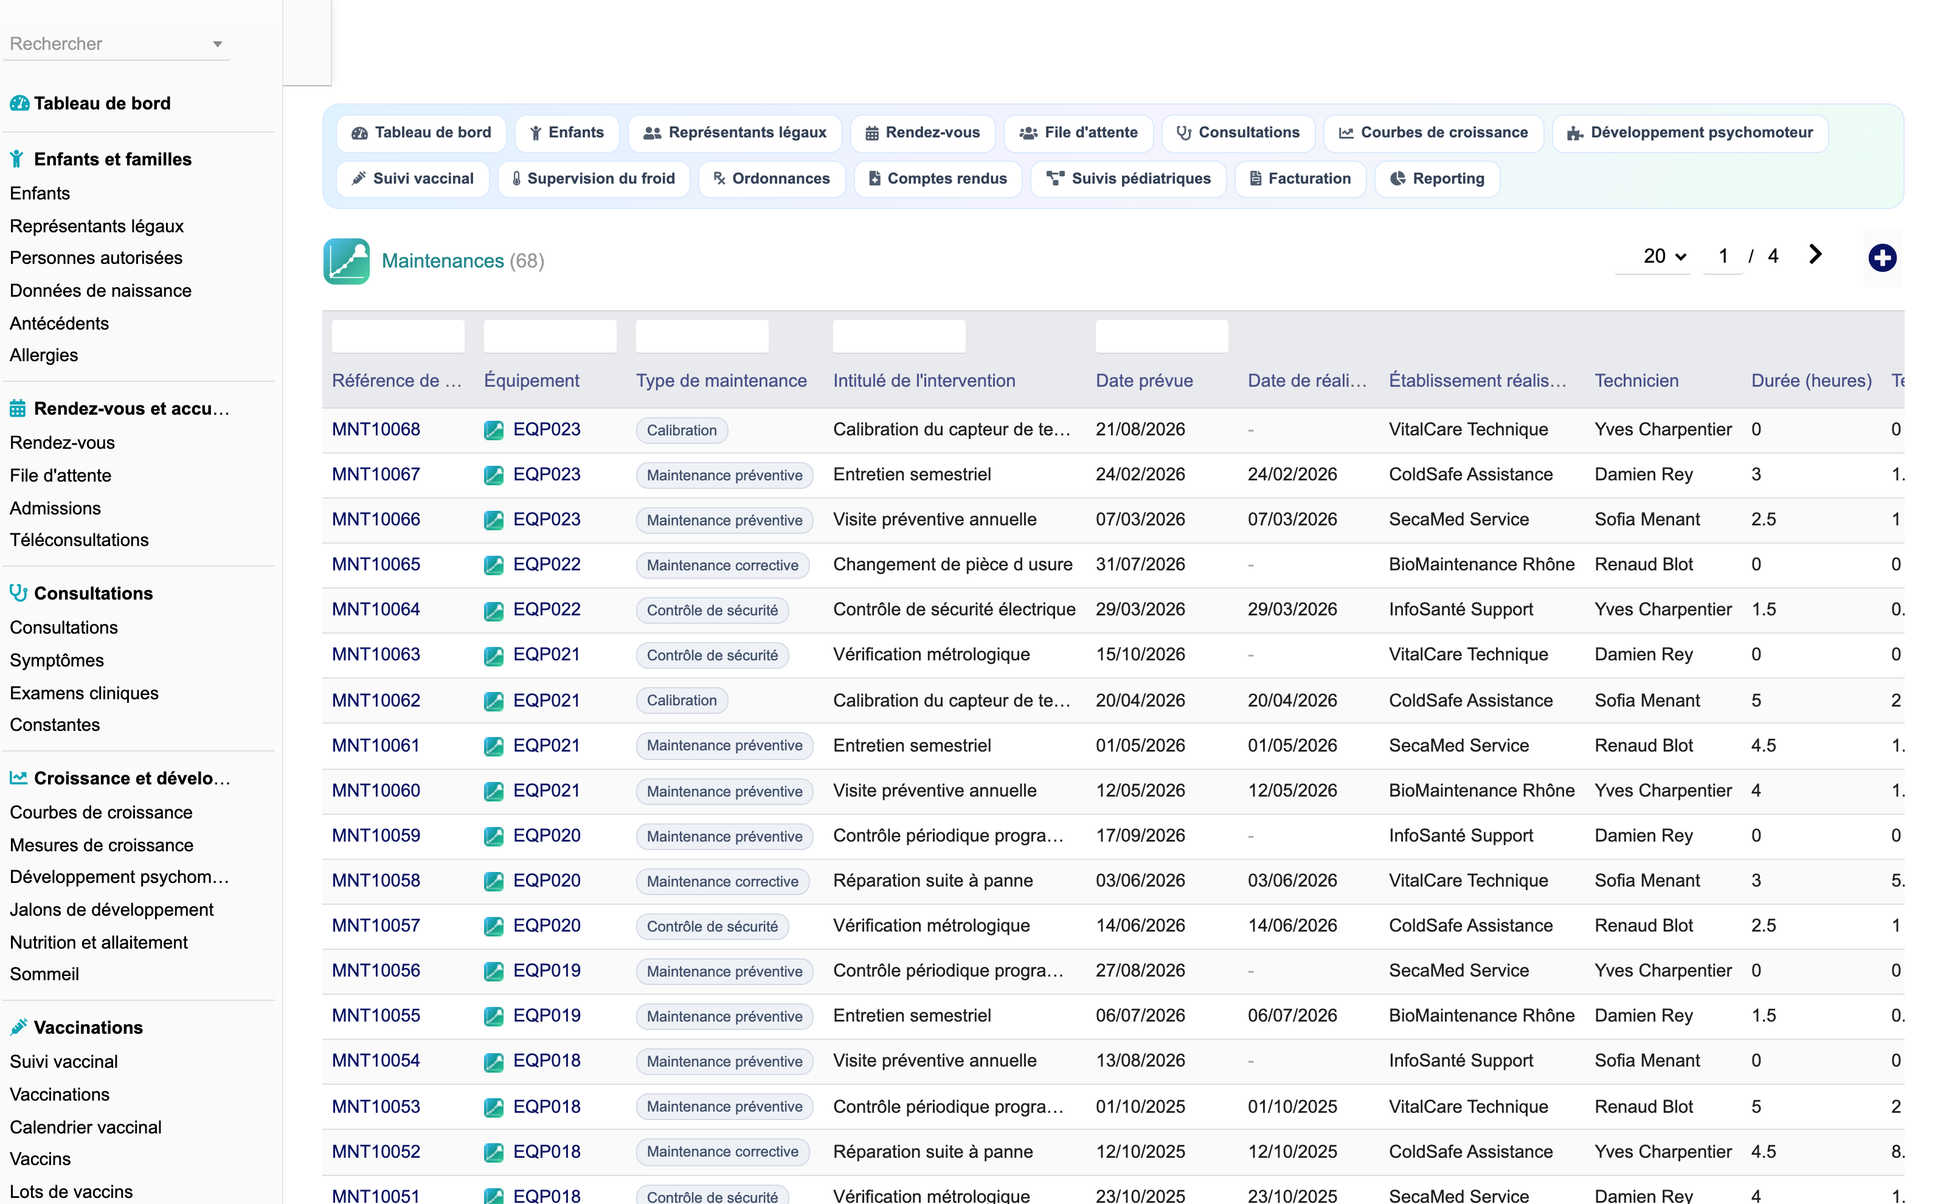The image size is (1946, 1204).
Task: Switch to Représentants légaux tab
Action: [735, 133]
